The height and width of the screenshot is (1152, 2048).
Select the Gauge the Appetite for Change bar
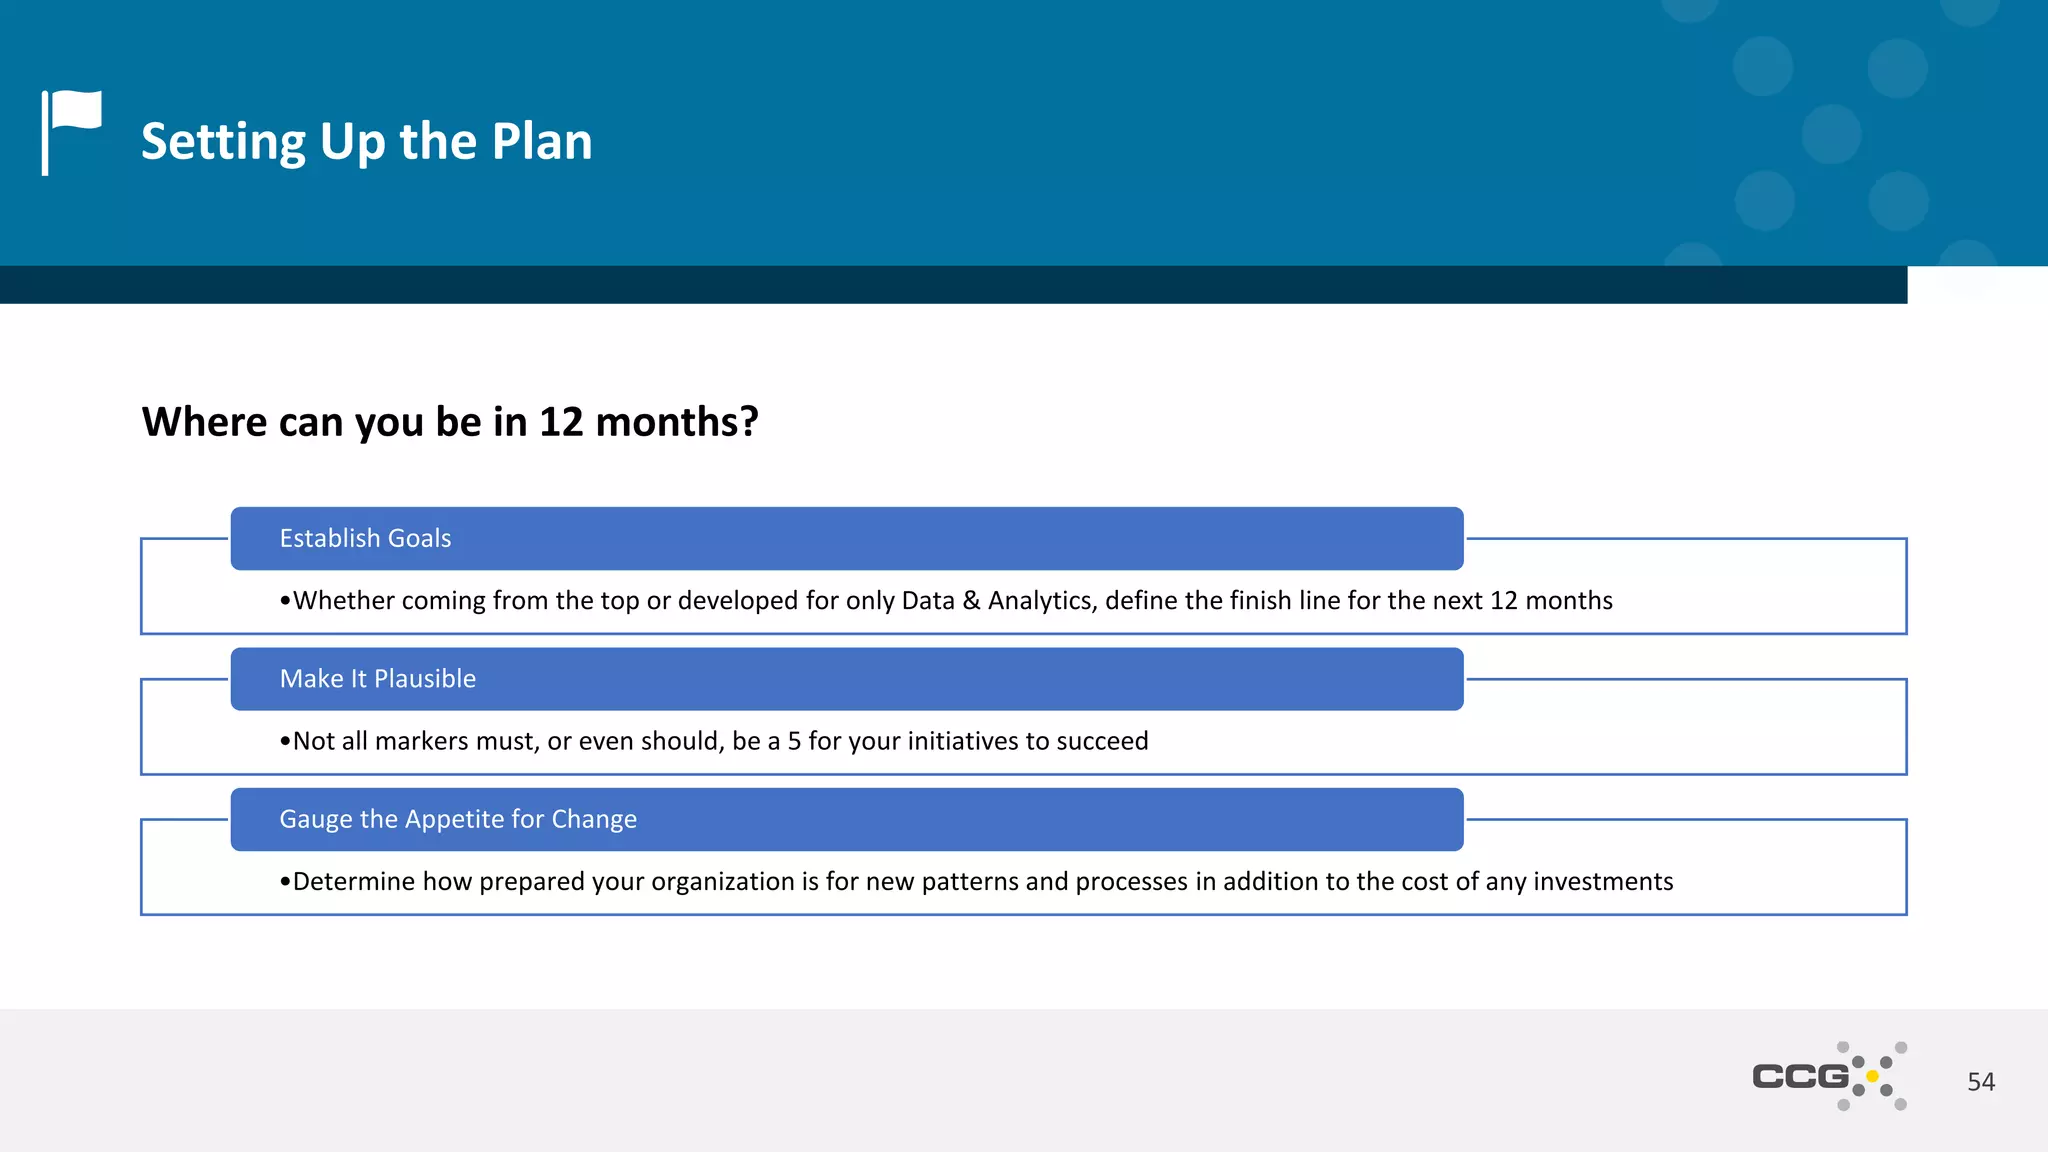coord(846,820)
